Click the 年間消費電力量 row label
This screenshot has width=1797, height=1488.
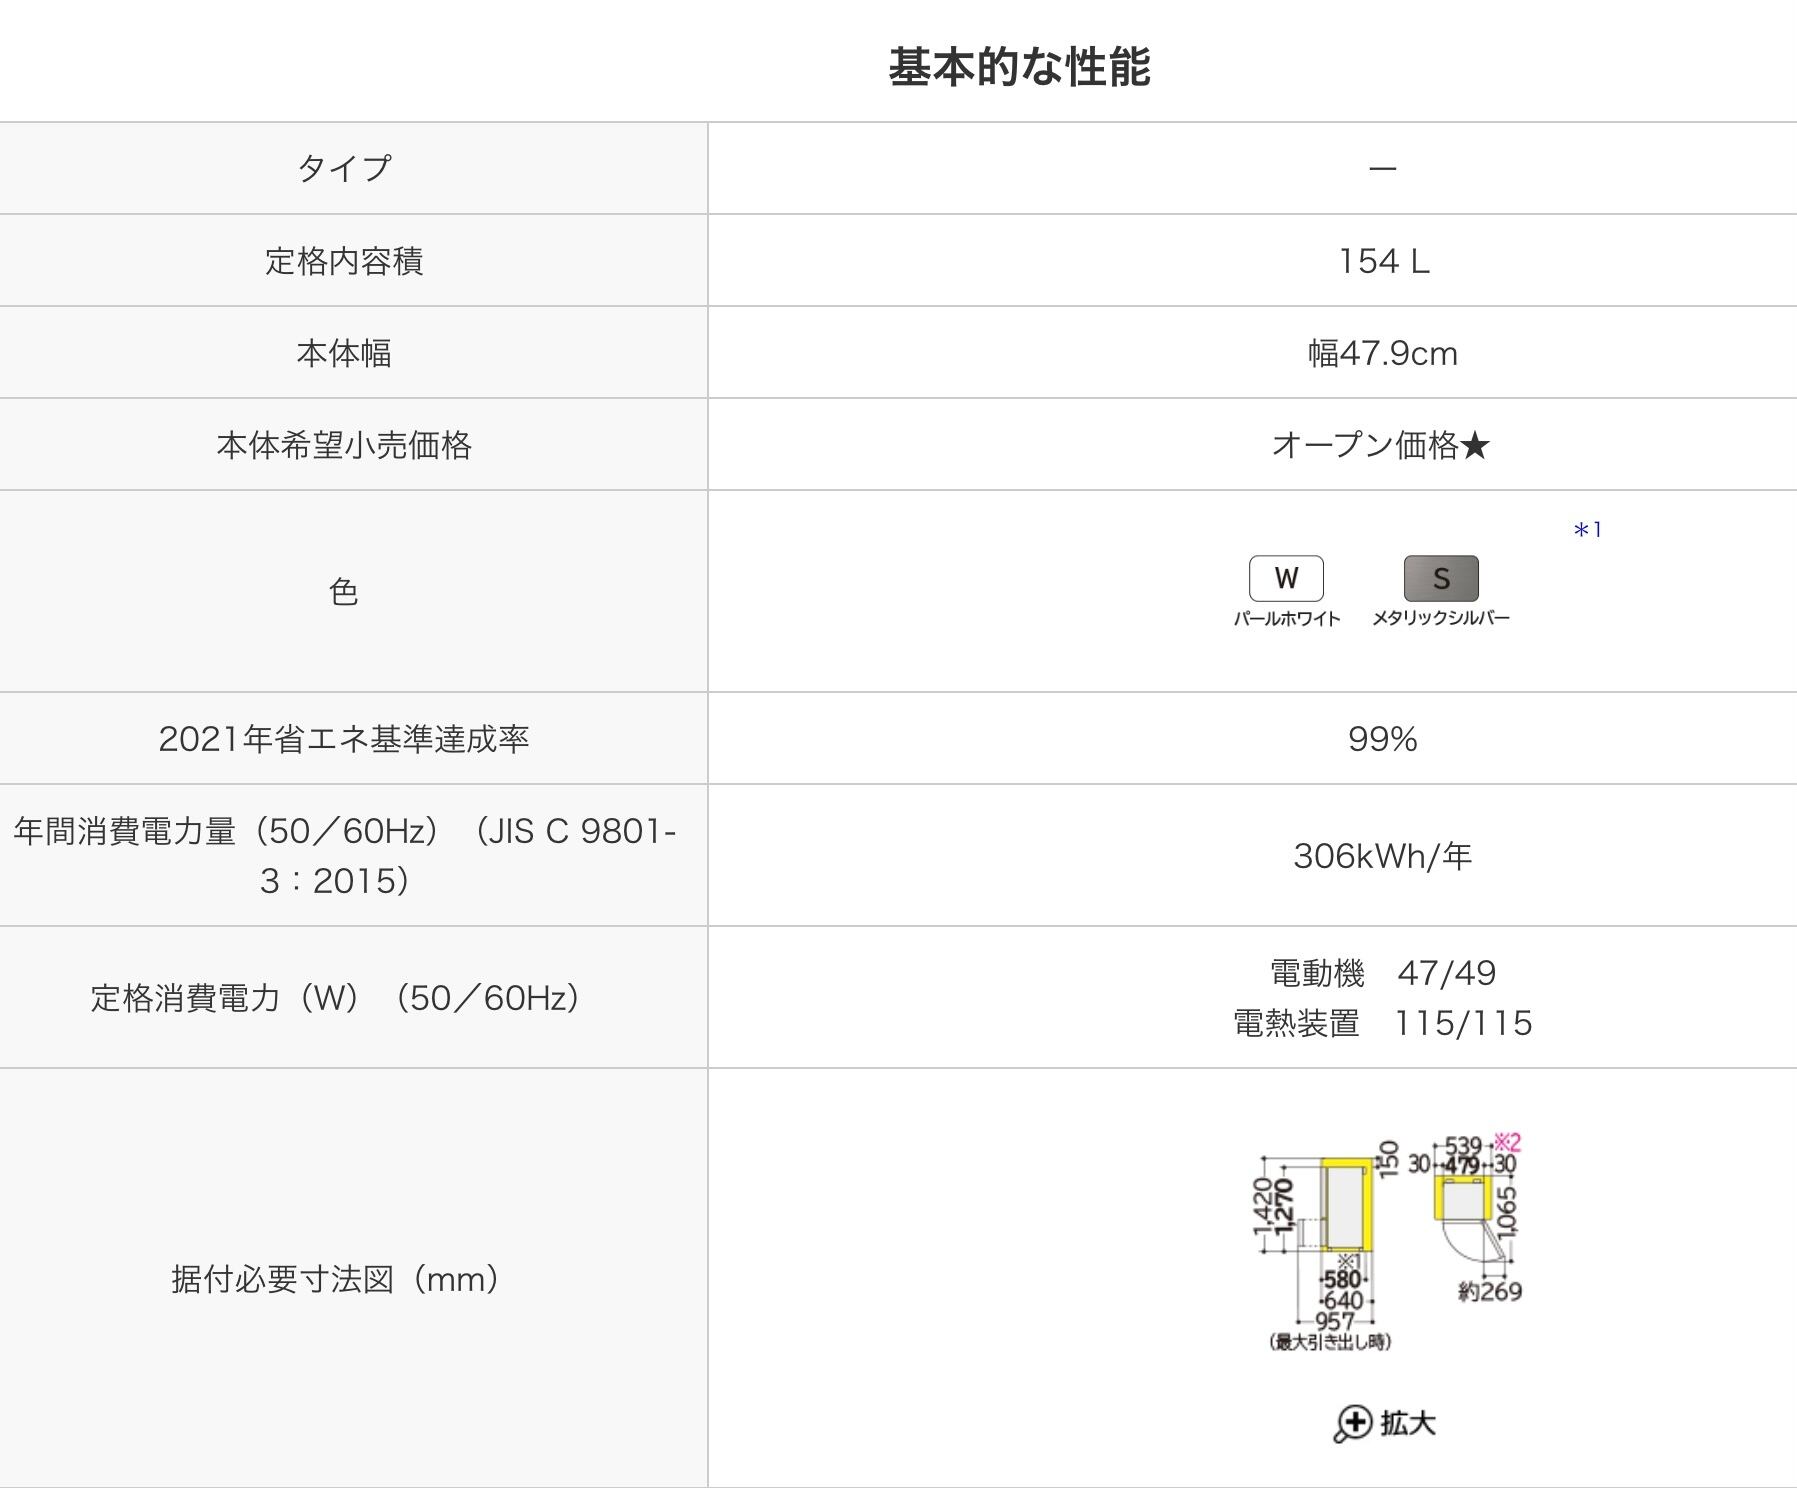tap(344, 856)
